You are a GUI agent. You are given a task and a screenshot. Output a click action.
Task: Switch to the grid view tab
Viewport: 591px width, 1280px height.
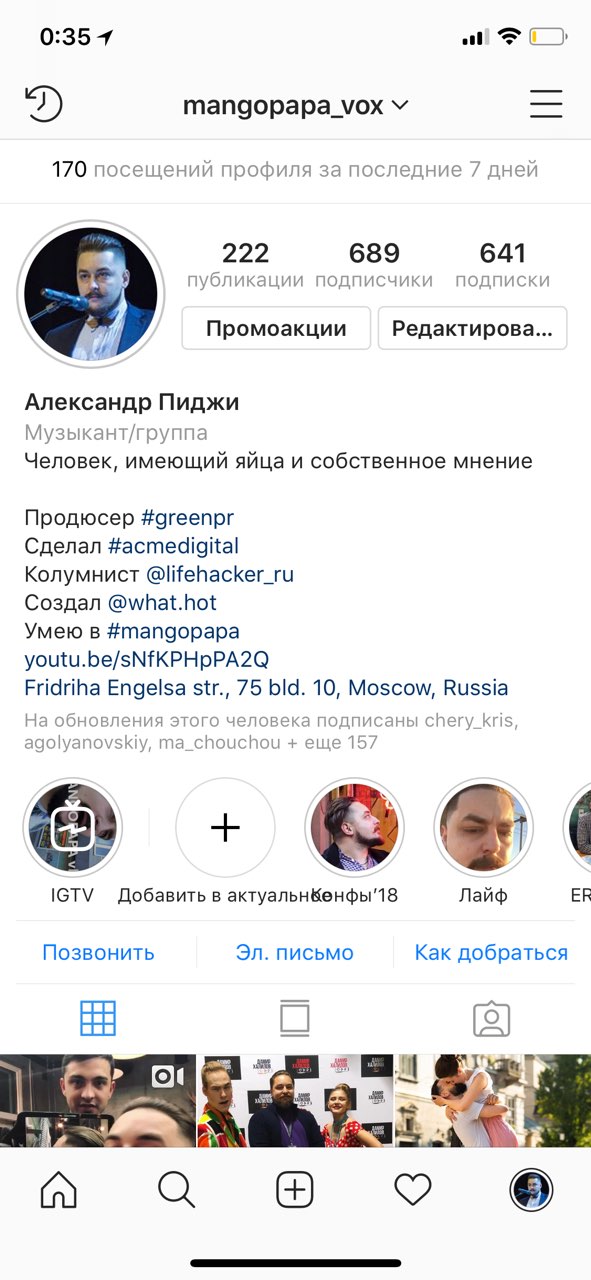(98, 1018)
